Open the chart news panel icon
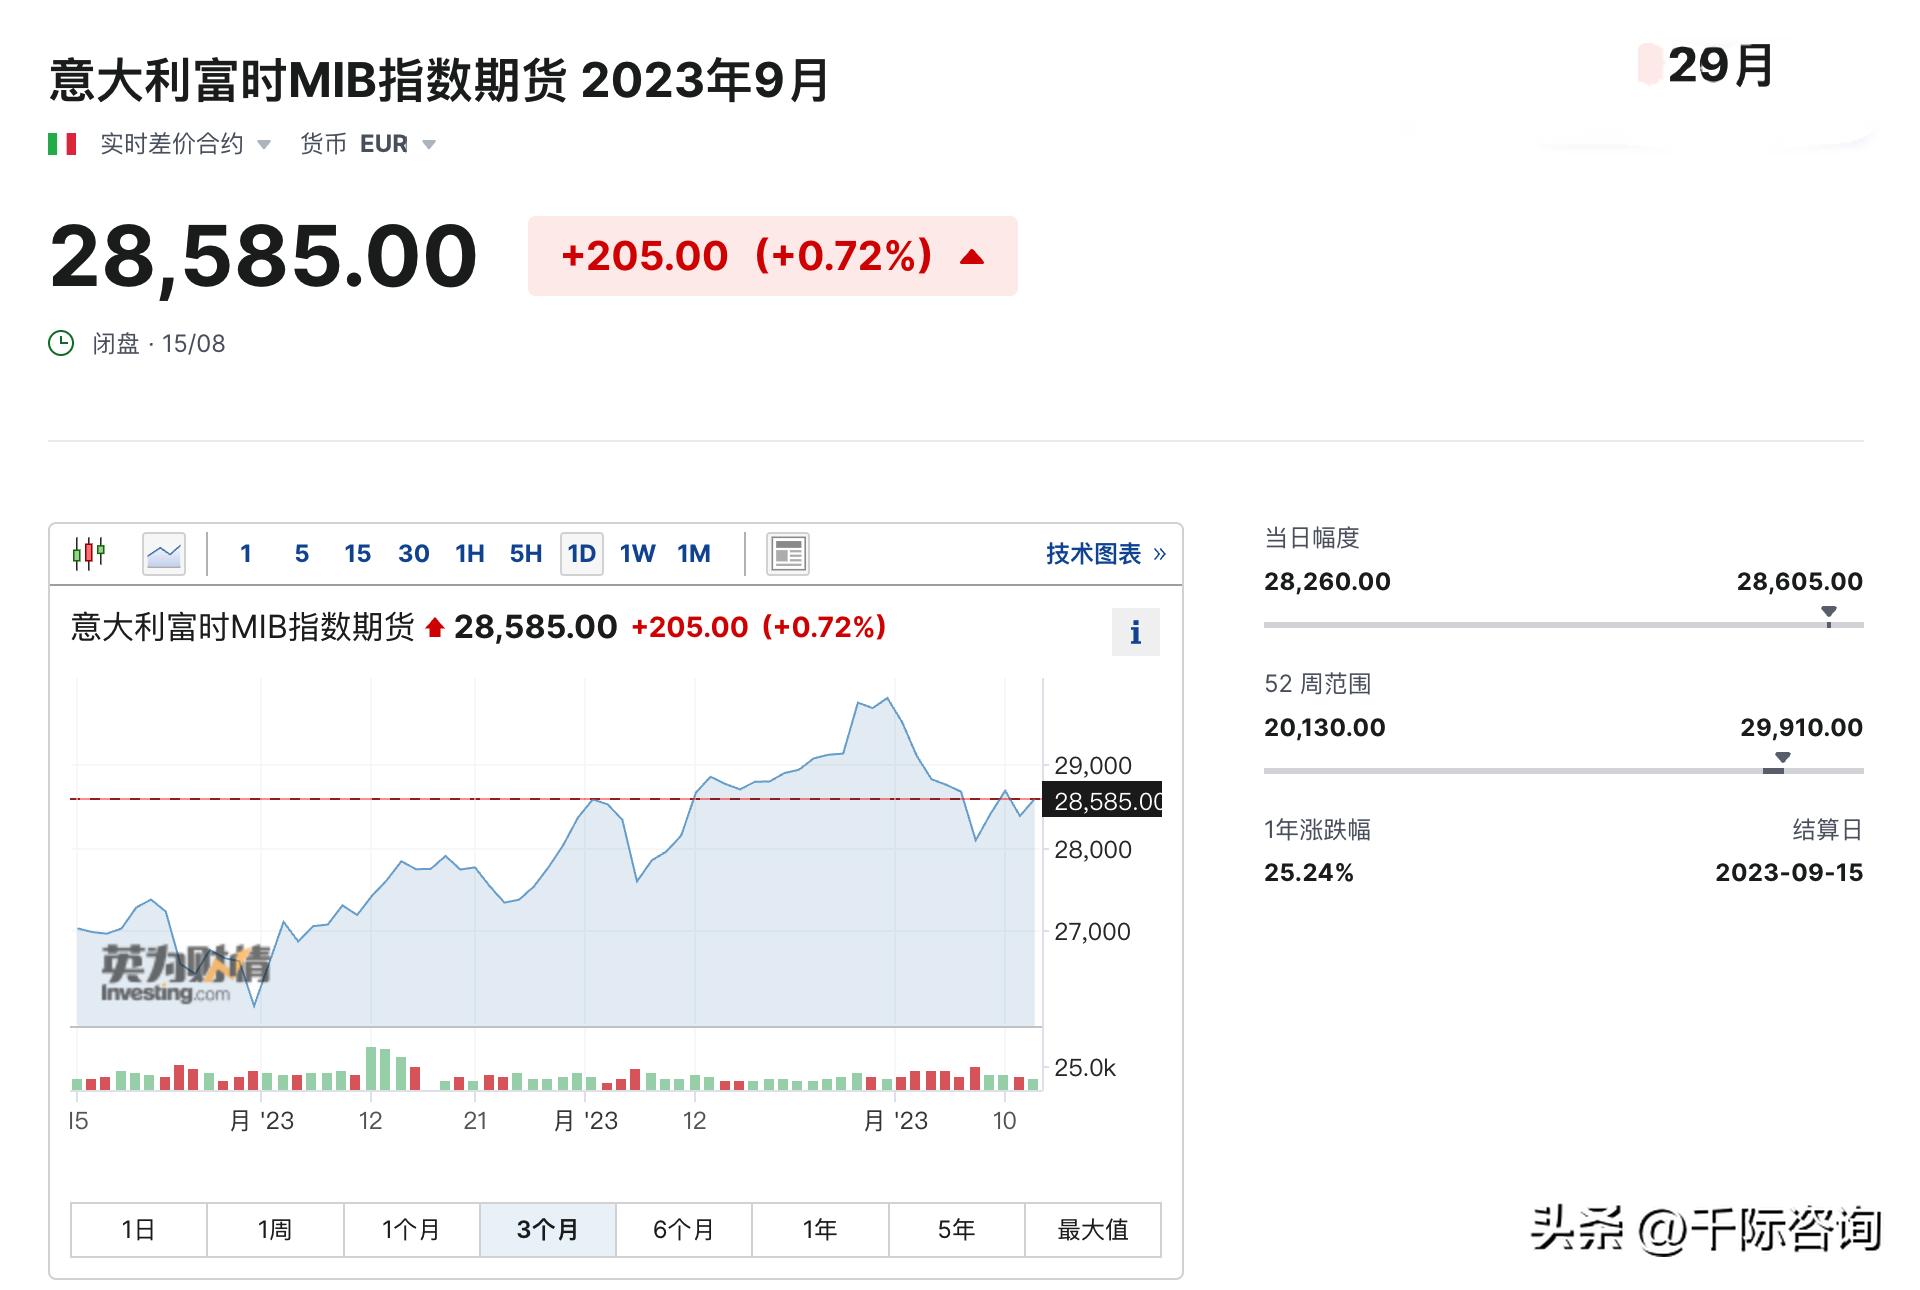 coord(789,553)
